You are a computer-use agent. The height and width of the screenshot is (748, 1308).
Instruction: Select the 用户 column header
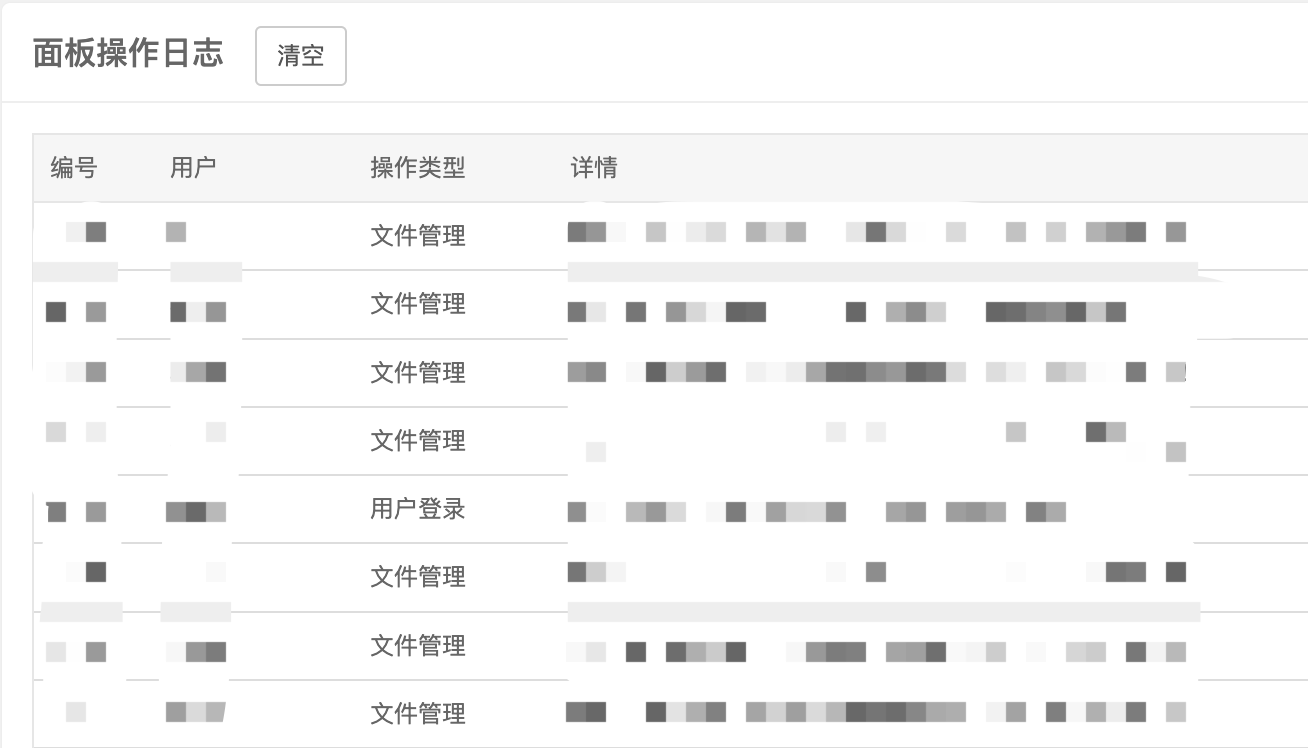pos(193,168)
